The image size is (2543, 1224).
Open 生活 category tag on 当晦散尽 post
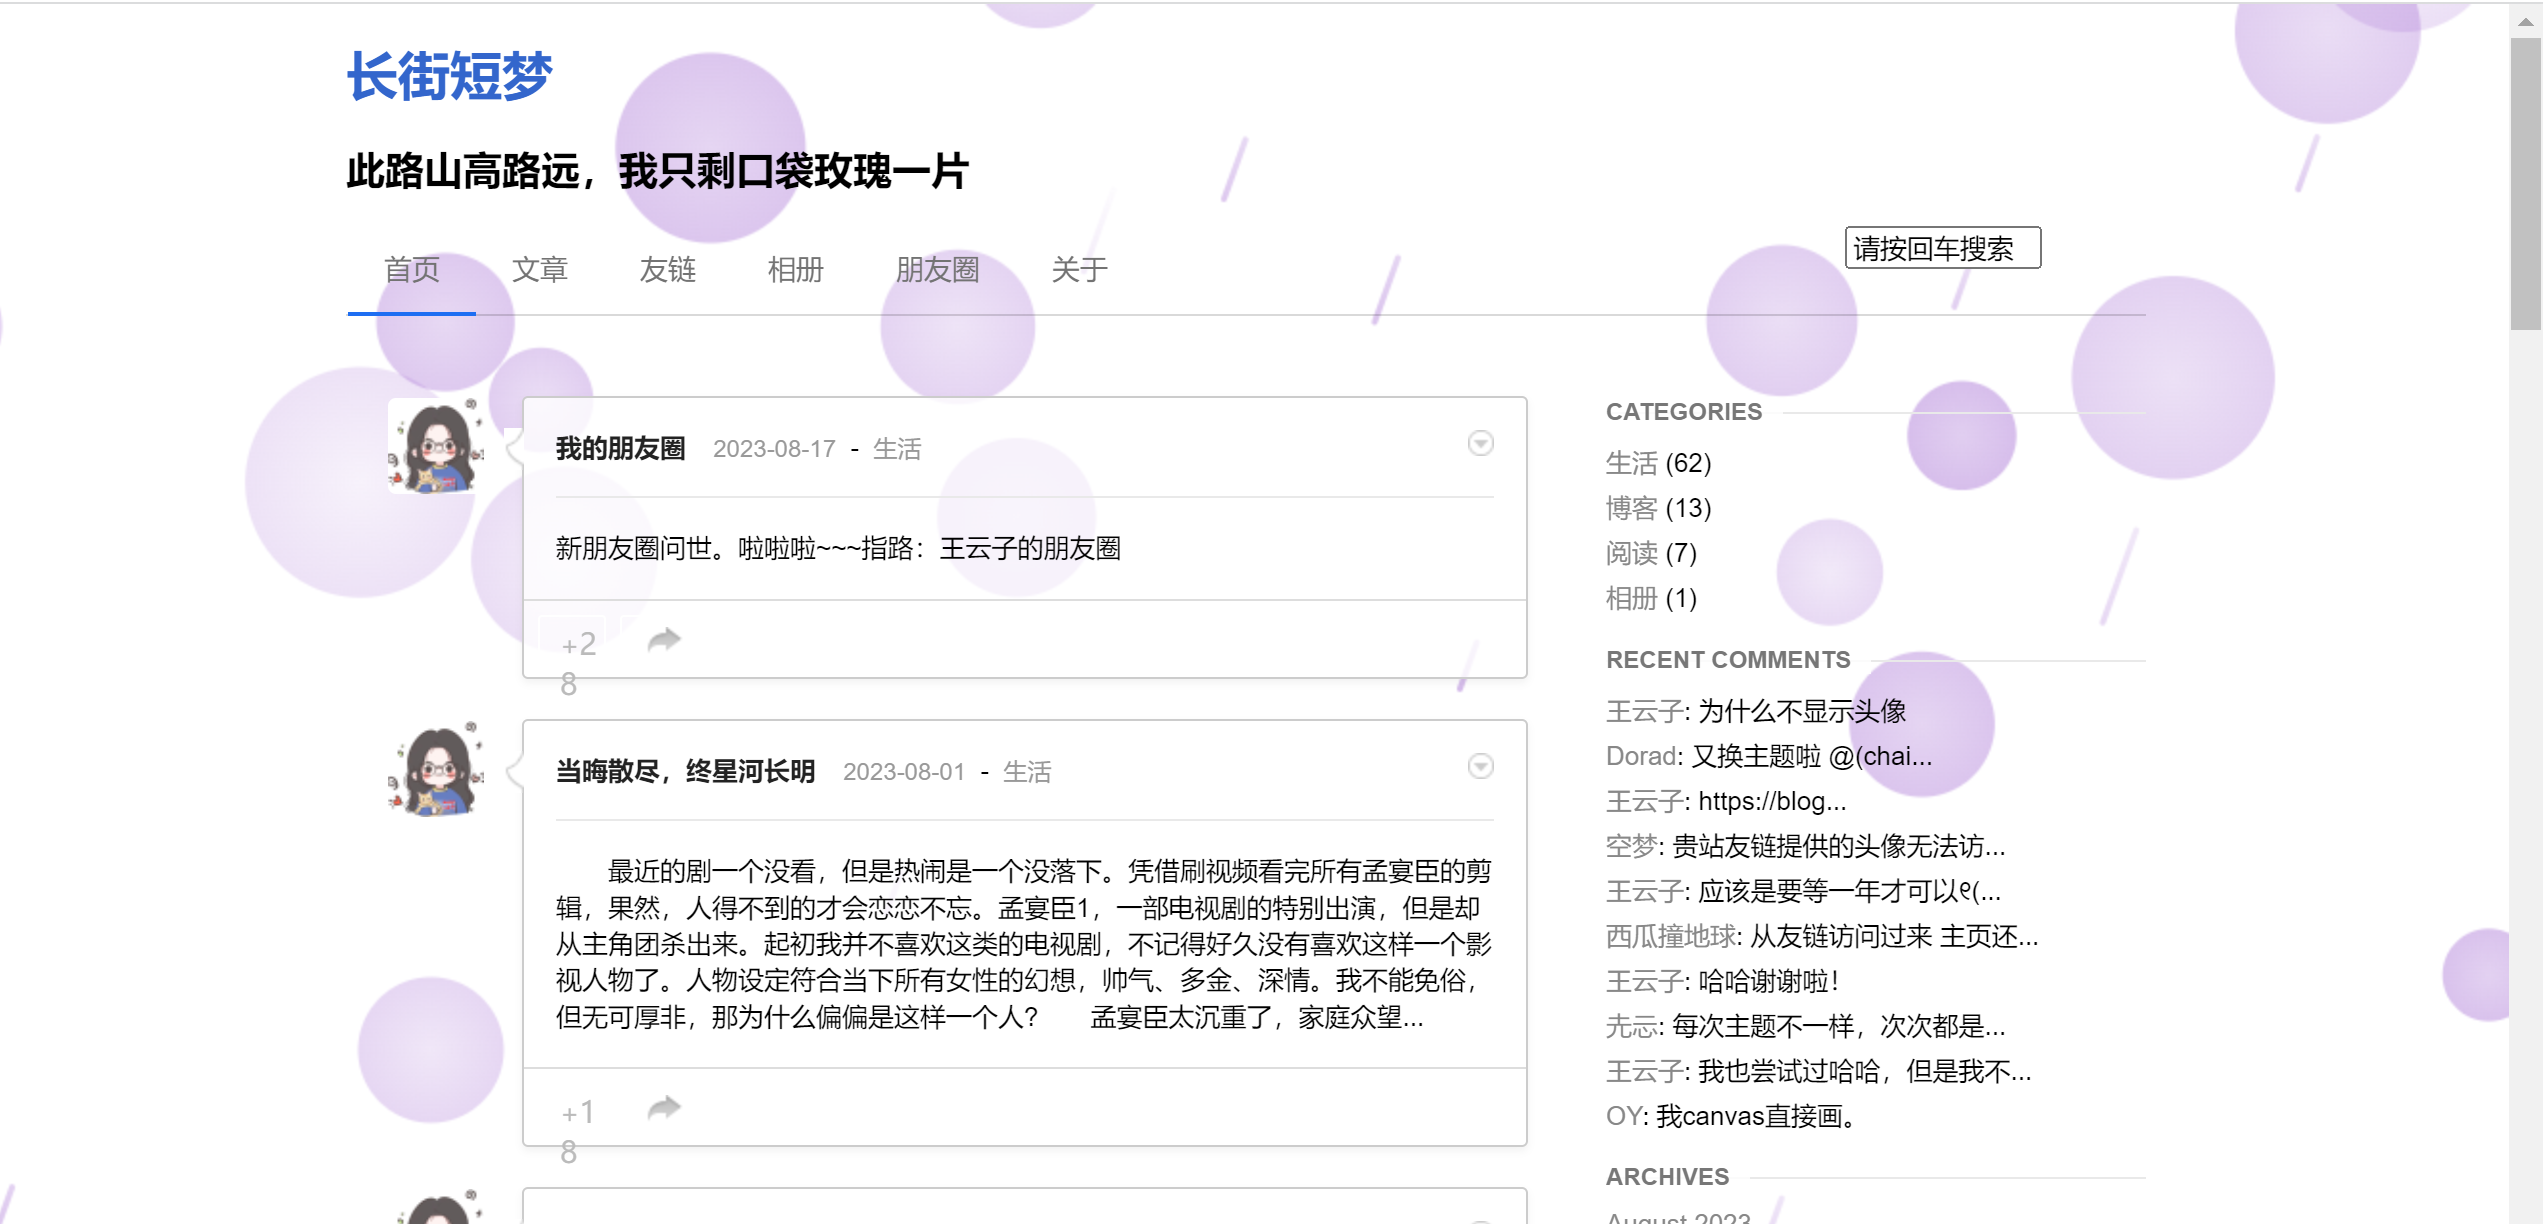[x=1027, y=772]
